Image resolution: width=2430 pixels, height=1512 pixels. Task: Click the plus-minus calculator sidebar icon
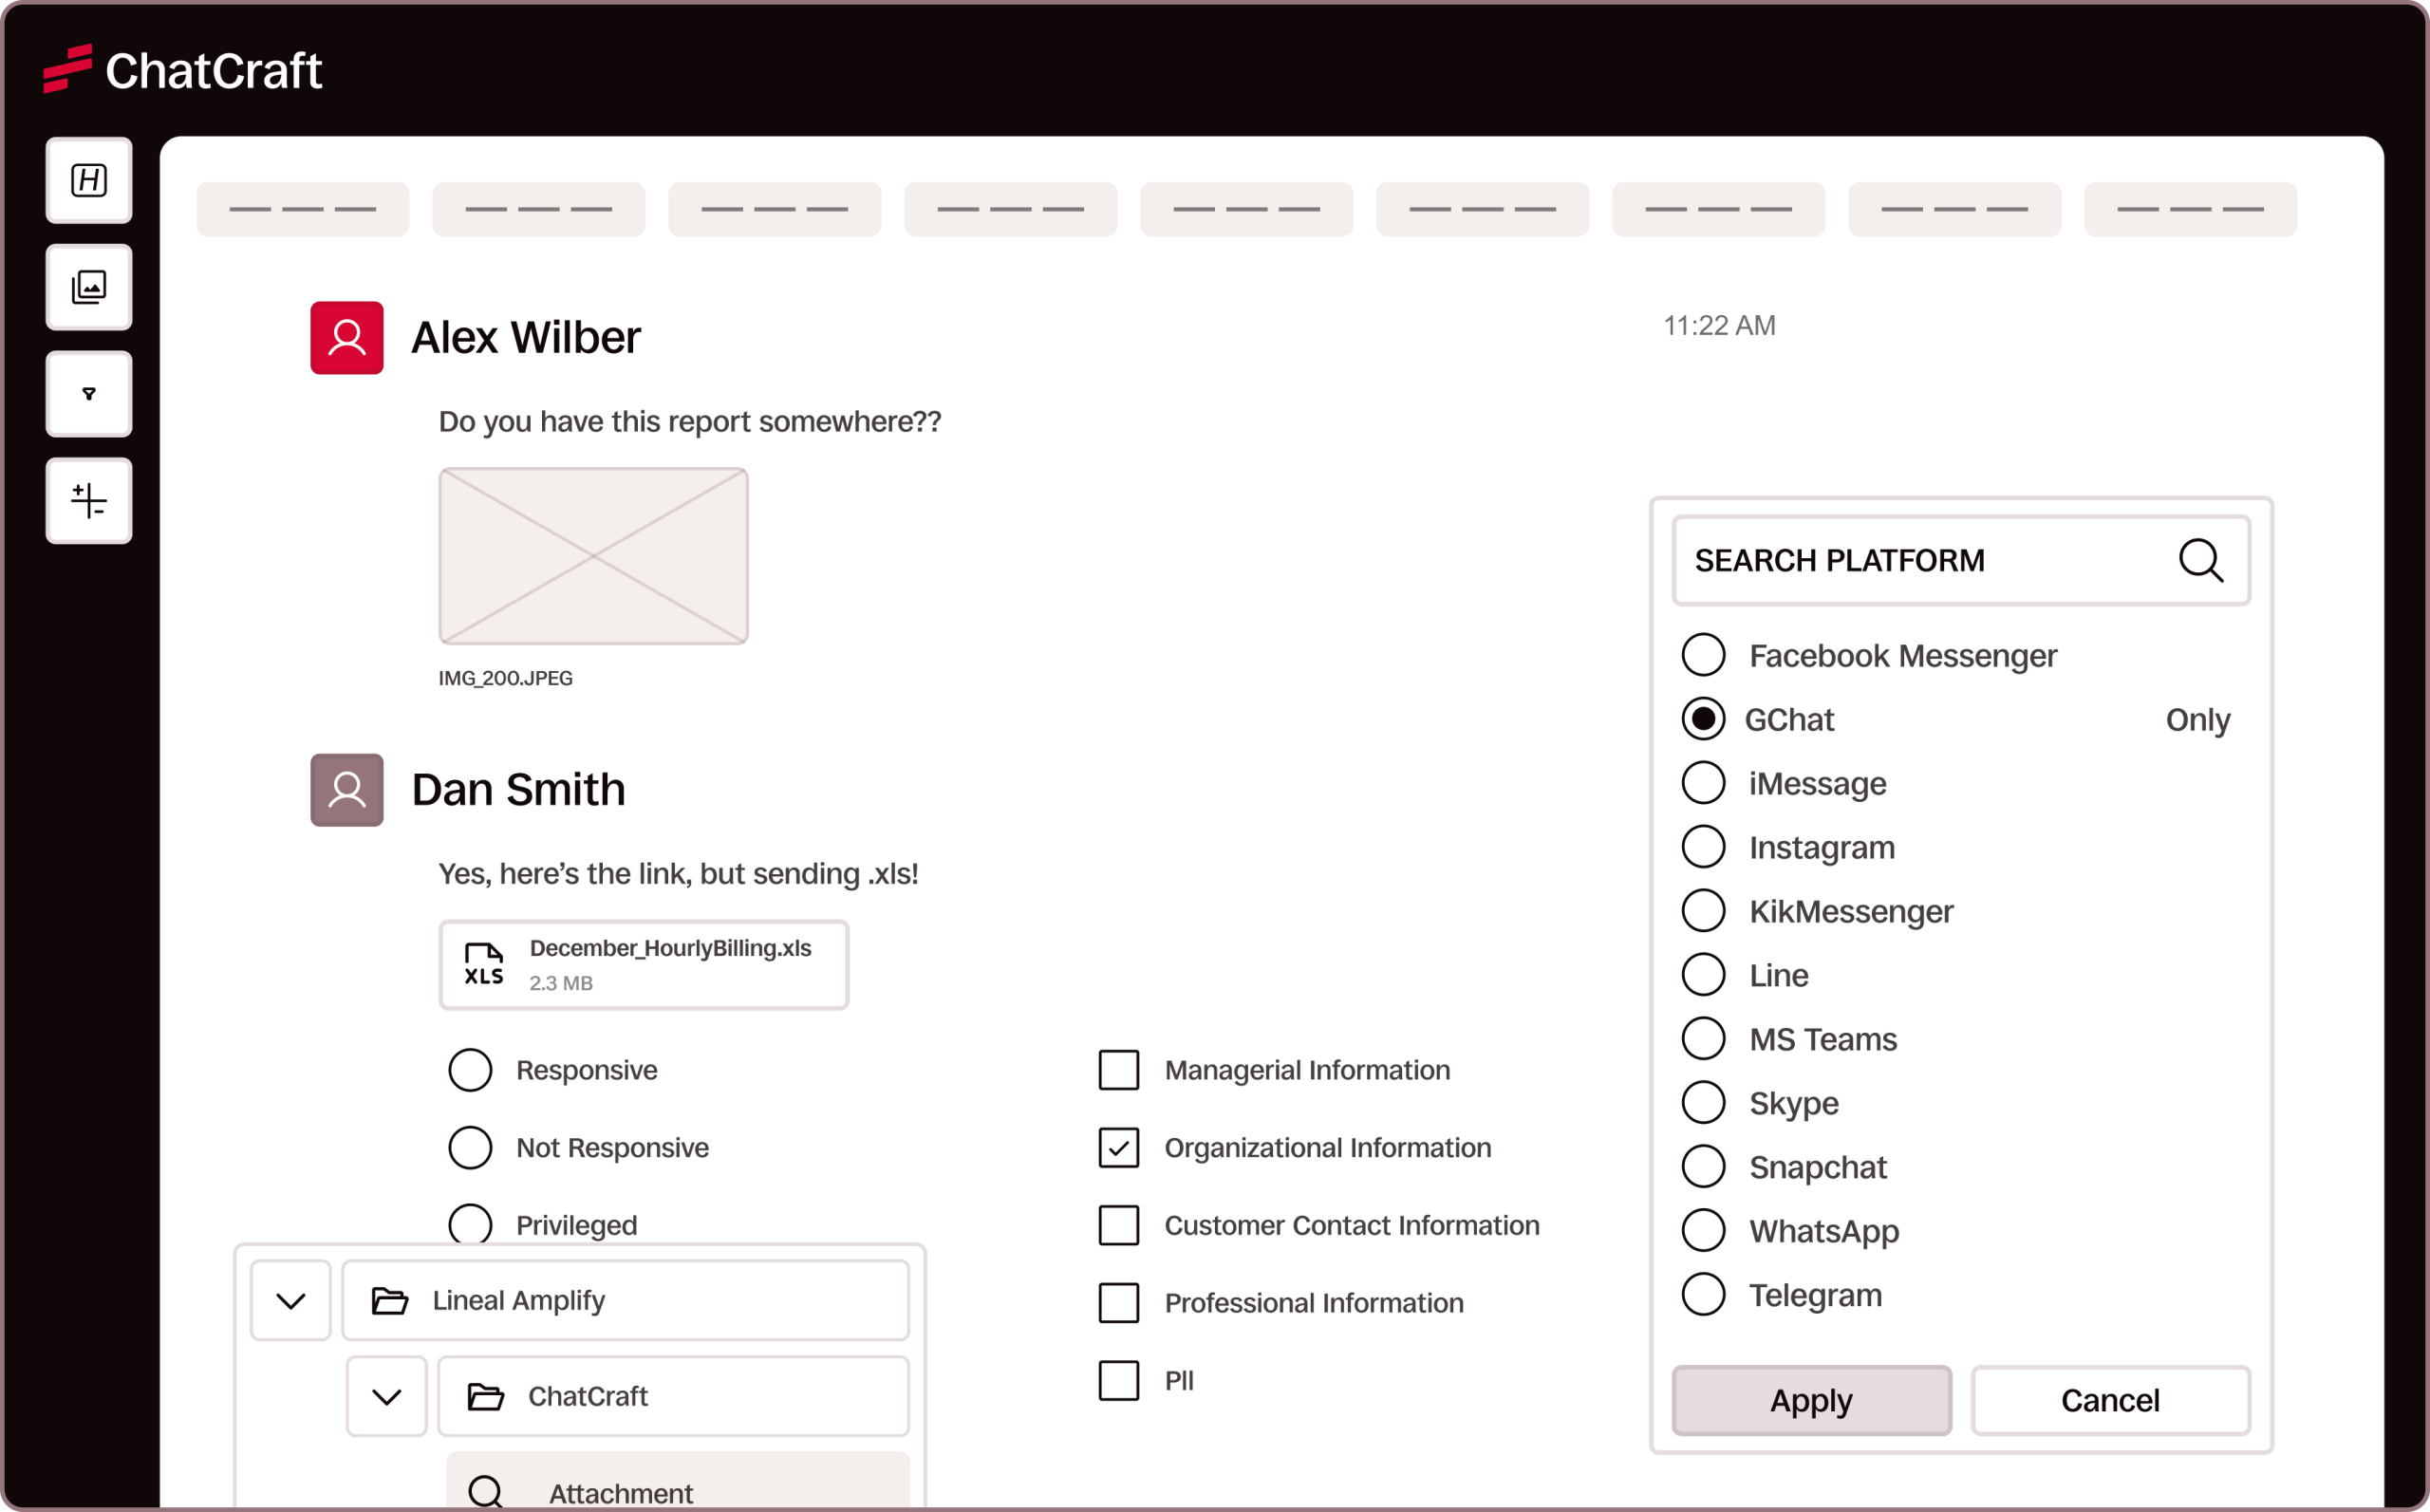pos(89,500)
